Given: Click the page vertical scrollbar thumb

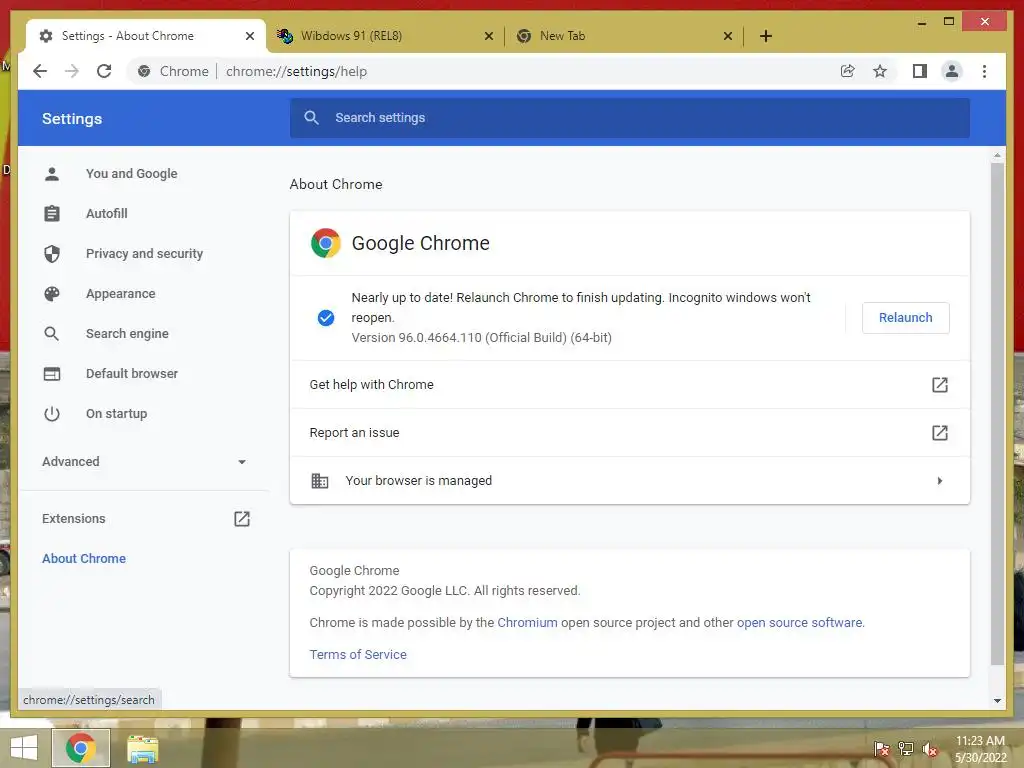Looking at the screenshot, I should click(x=997, y=414).
